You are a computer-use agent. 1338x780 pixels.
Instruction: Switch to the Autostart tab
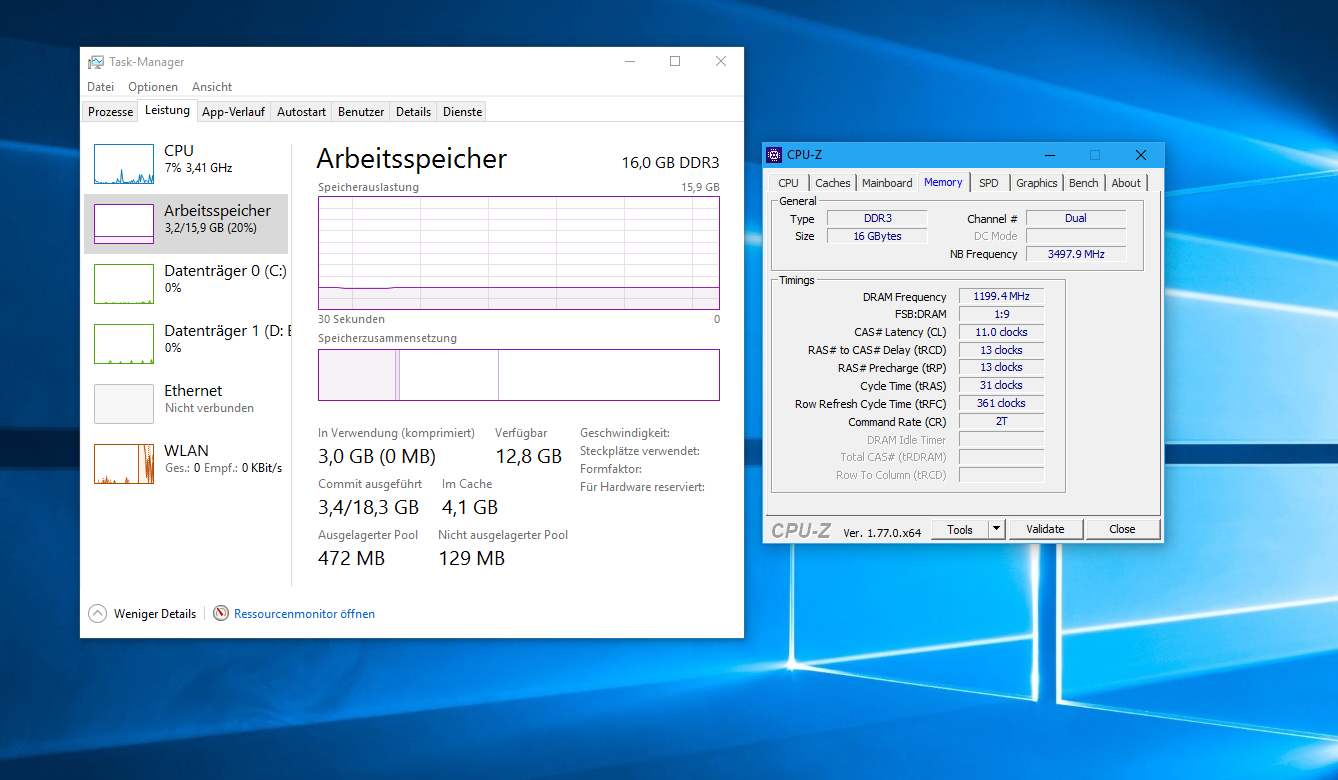[301, 112]
